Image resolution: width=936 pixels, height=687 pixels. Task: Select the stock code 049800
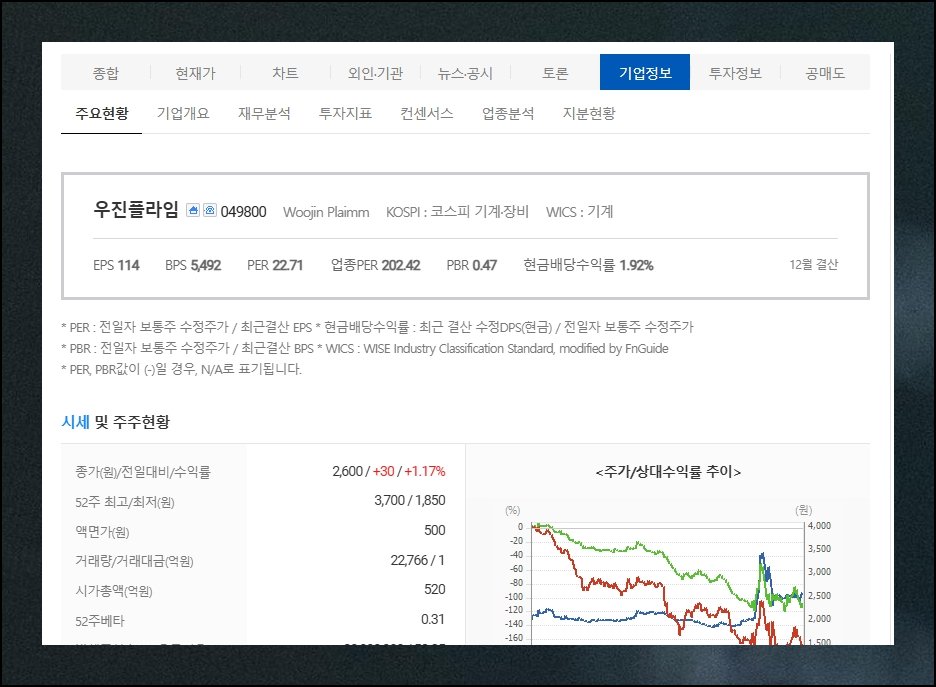pyautogui.click(x=244, y=212)
